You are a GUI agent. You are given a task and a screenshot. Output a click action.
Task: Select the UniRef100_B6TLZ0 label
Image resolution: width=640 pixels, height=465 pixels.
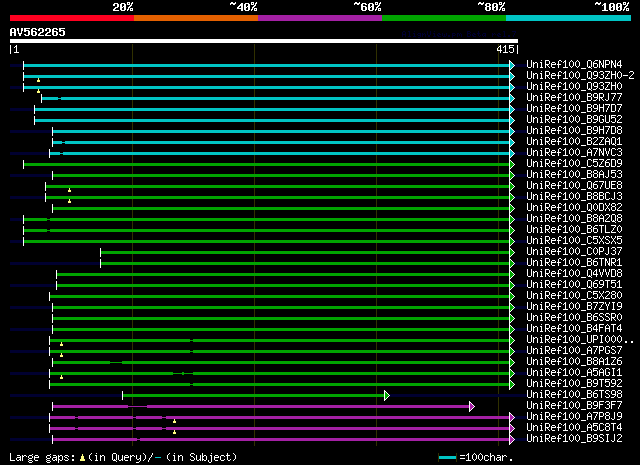point(574,230)
